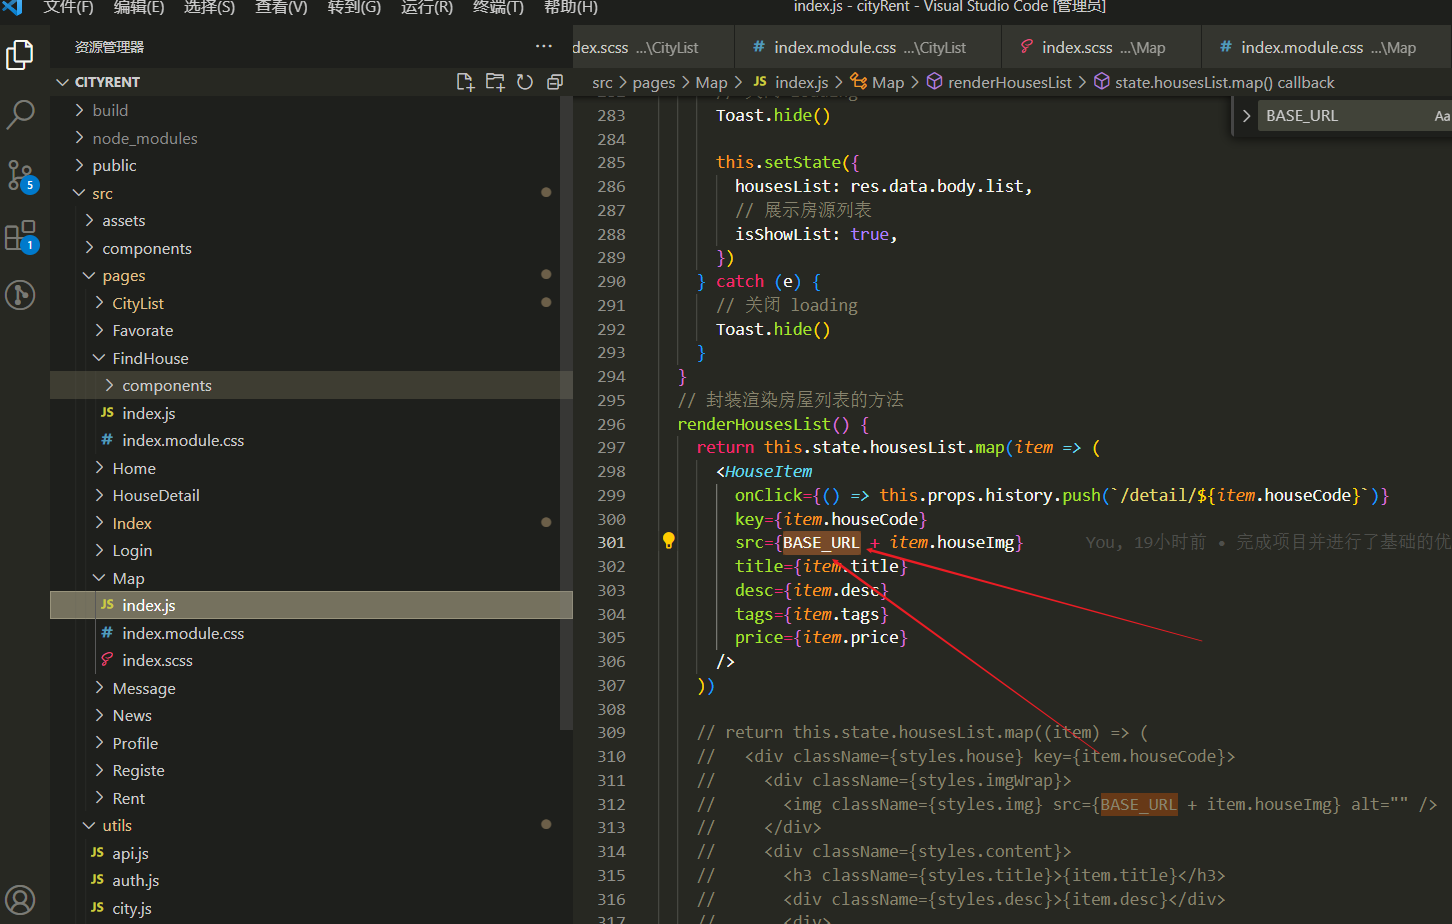Image resolution: width=1452 pixels, height=924 pixels.
Task: Open the explorer more actions ellipsis
Action: click(544, 46)
